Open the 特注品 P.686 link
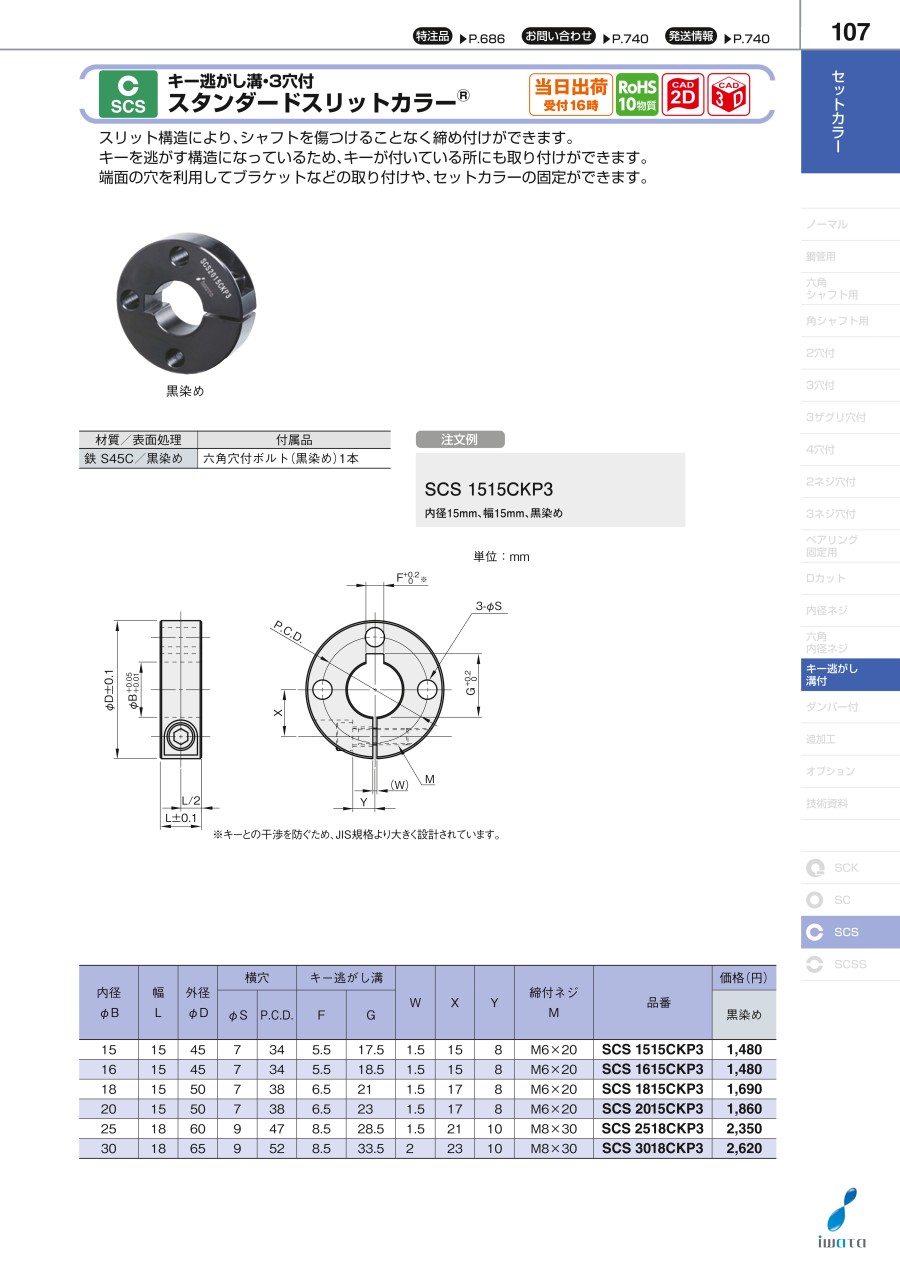 [459, 38]
